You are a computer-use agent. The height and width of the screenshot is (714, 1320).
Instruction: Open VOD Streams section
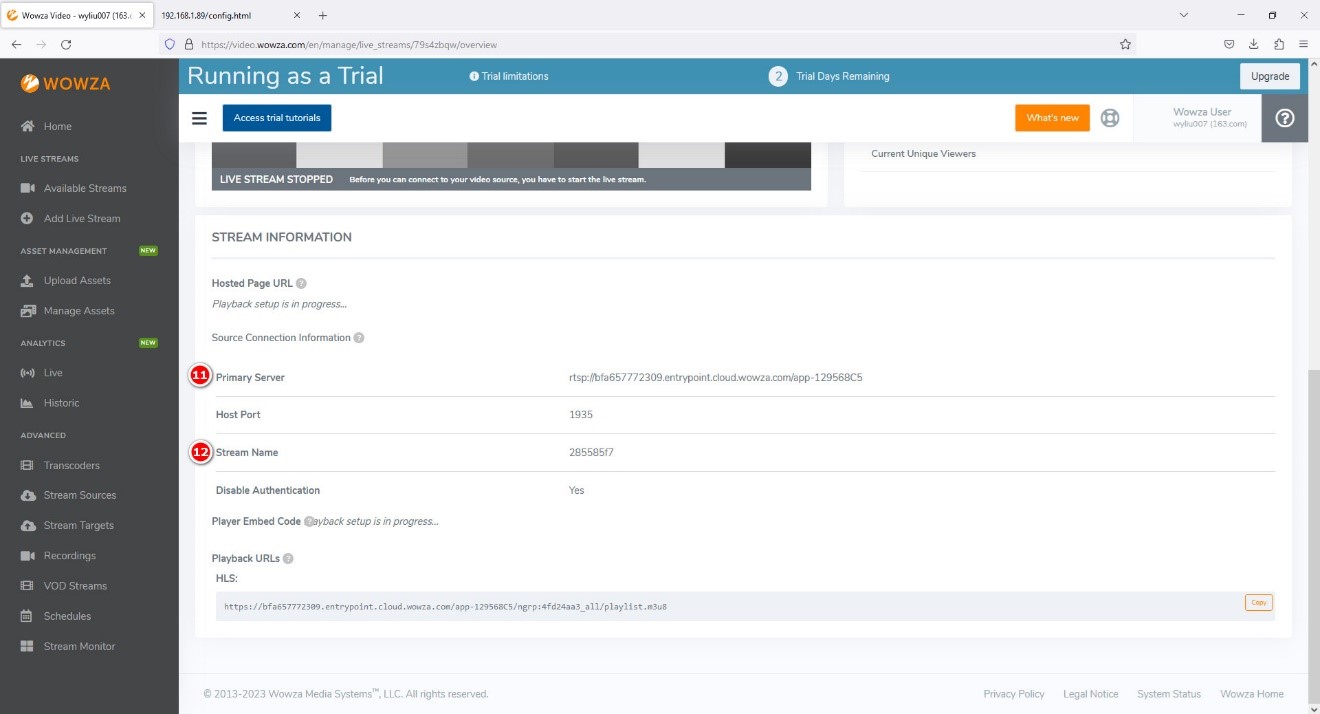pyautogui.click(x=75, y=586)
